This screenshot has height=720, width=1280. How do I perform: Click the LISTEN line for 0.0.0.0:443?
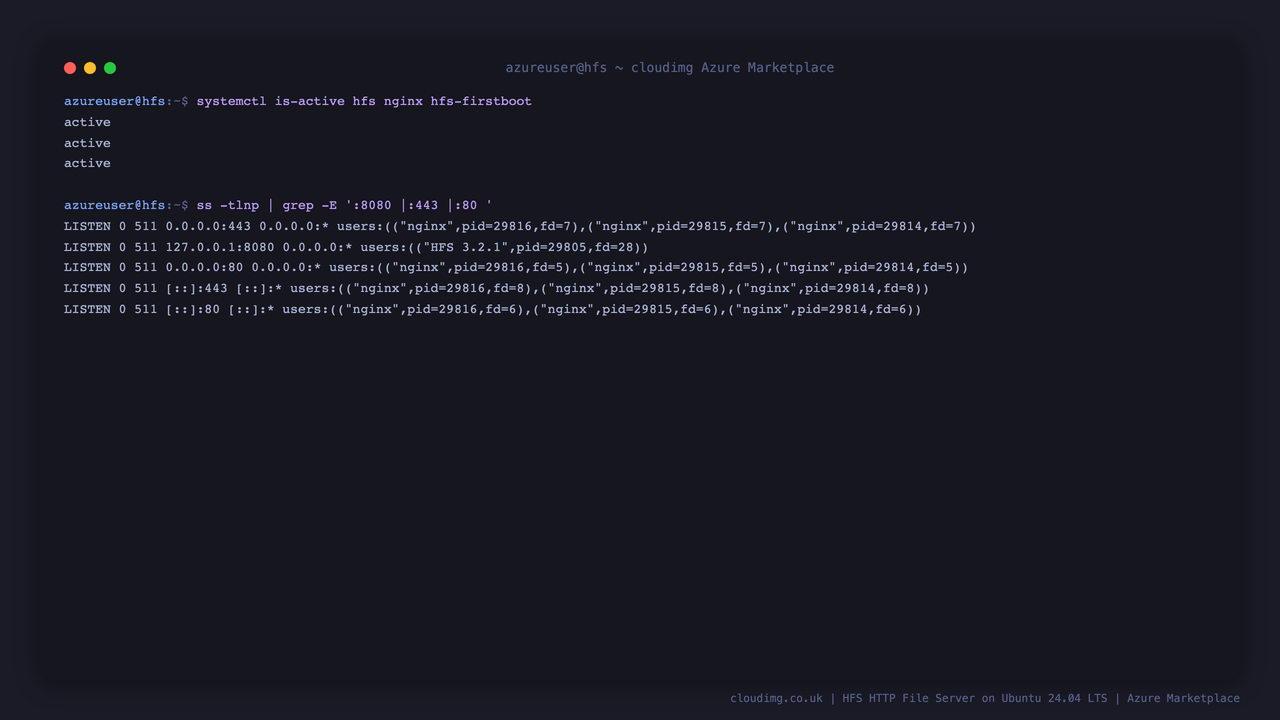coord(520,226)
